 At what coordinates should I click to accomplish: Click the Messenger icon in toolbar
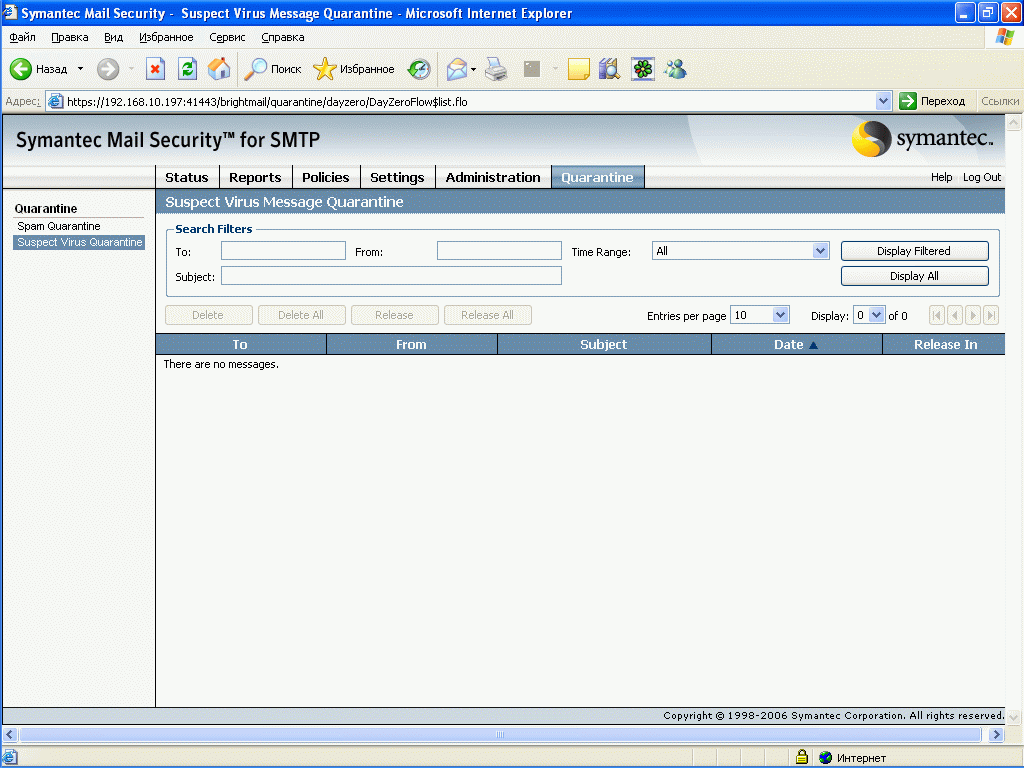point(675,69)
